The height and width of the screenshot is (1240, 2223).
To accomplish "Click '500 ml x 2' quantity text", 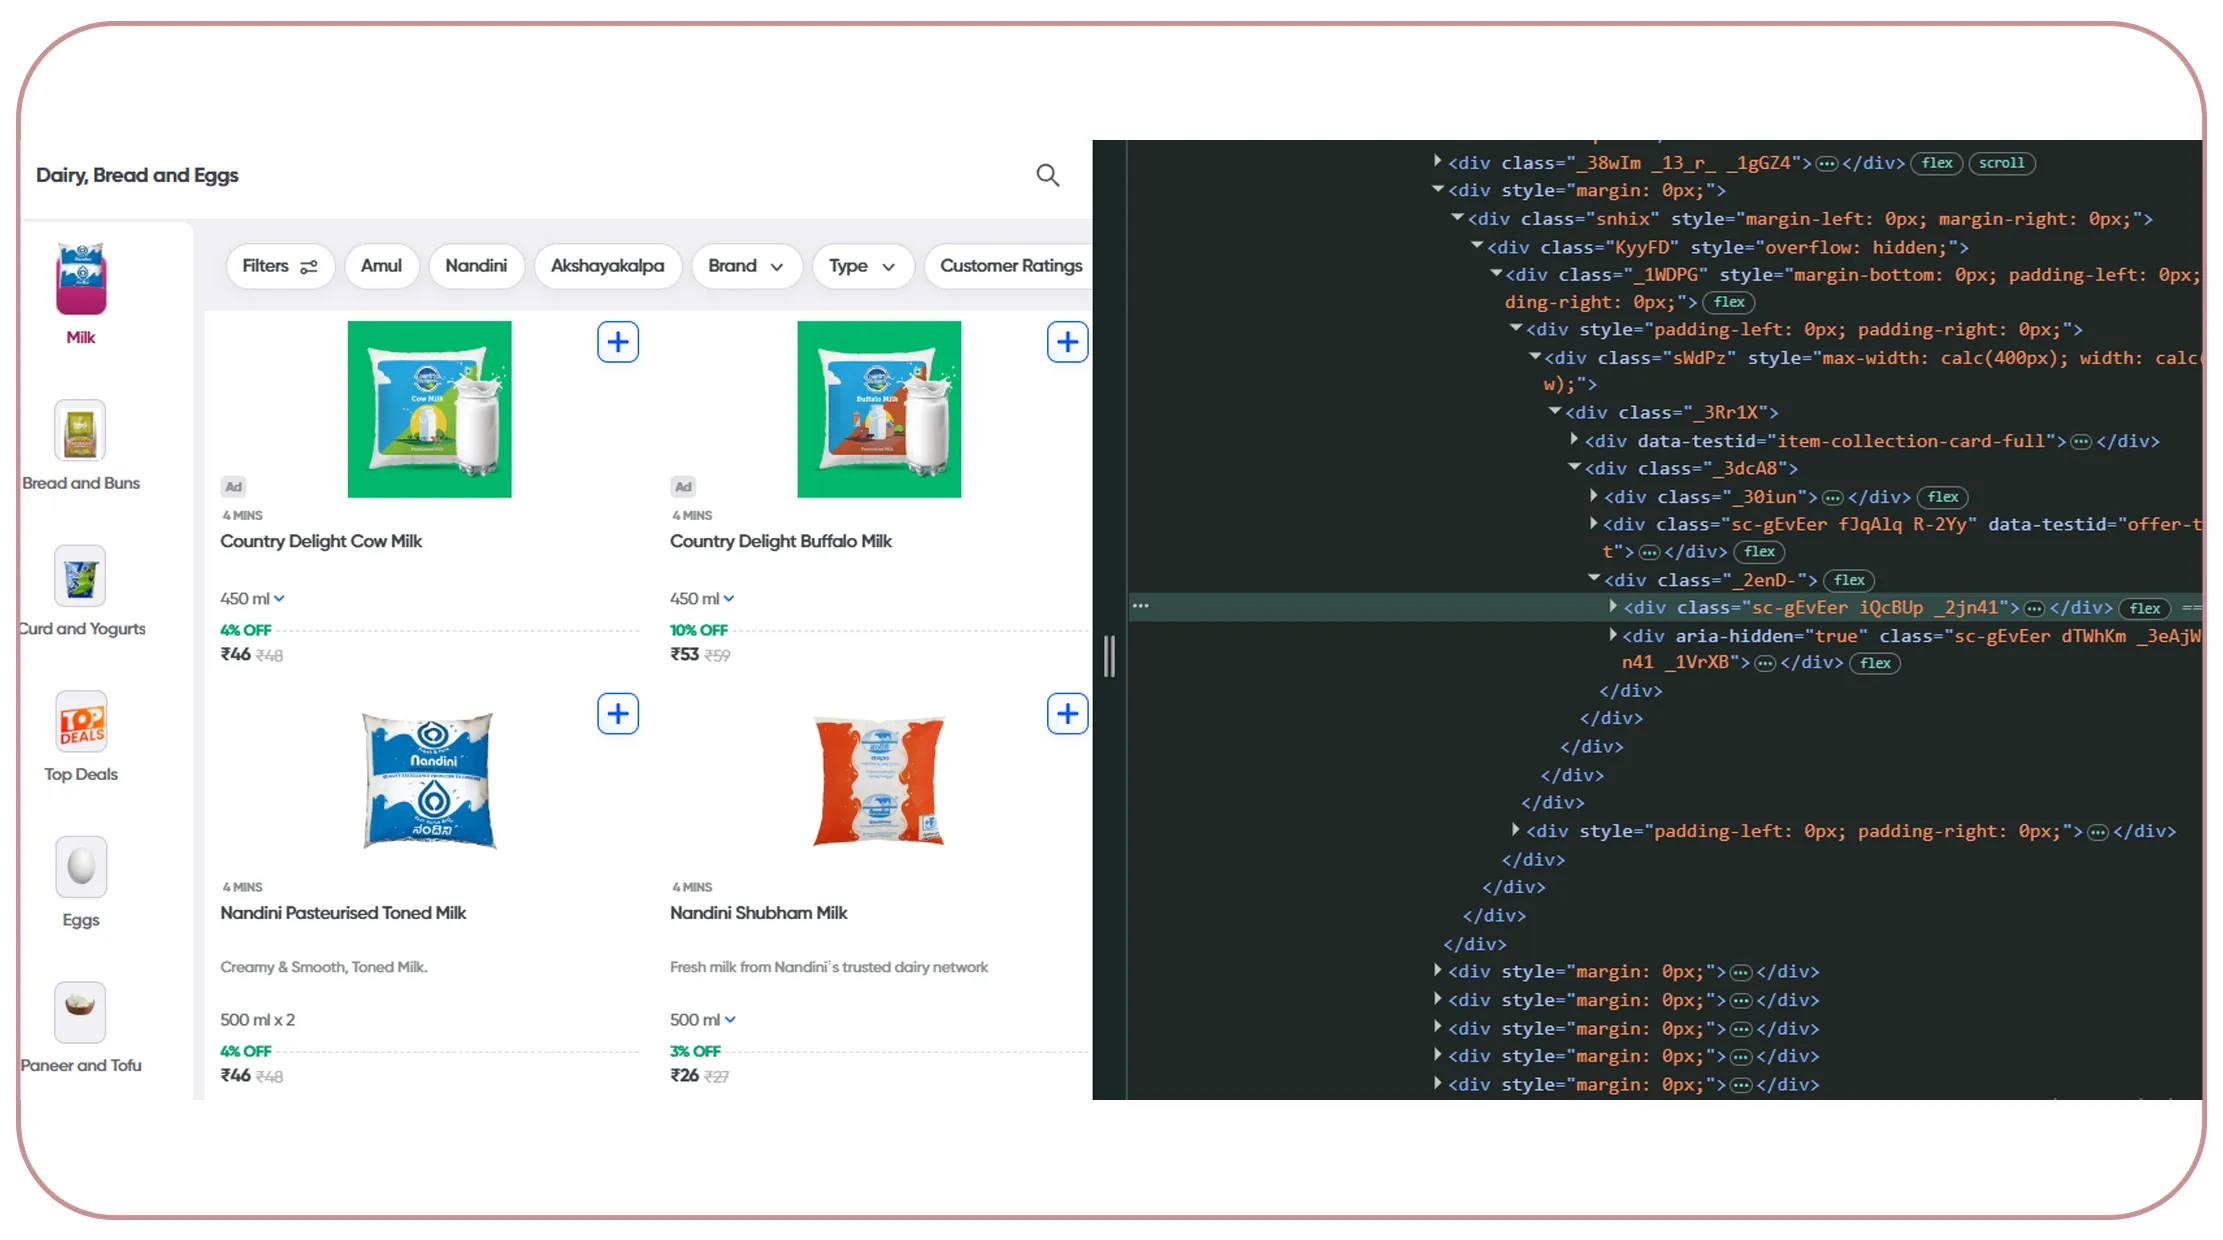I will tap(257, 1020).
